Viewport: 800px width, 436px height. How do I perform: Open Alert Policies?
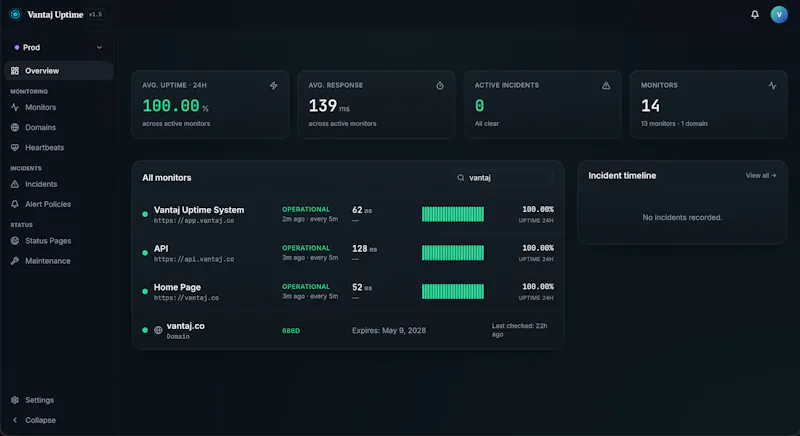point(48,204)
